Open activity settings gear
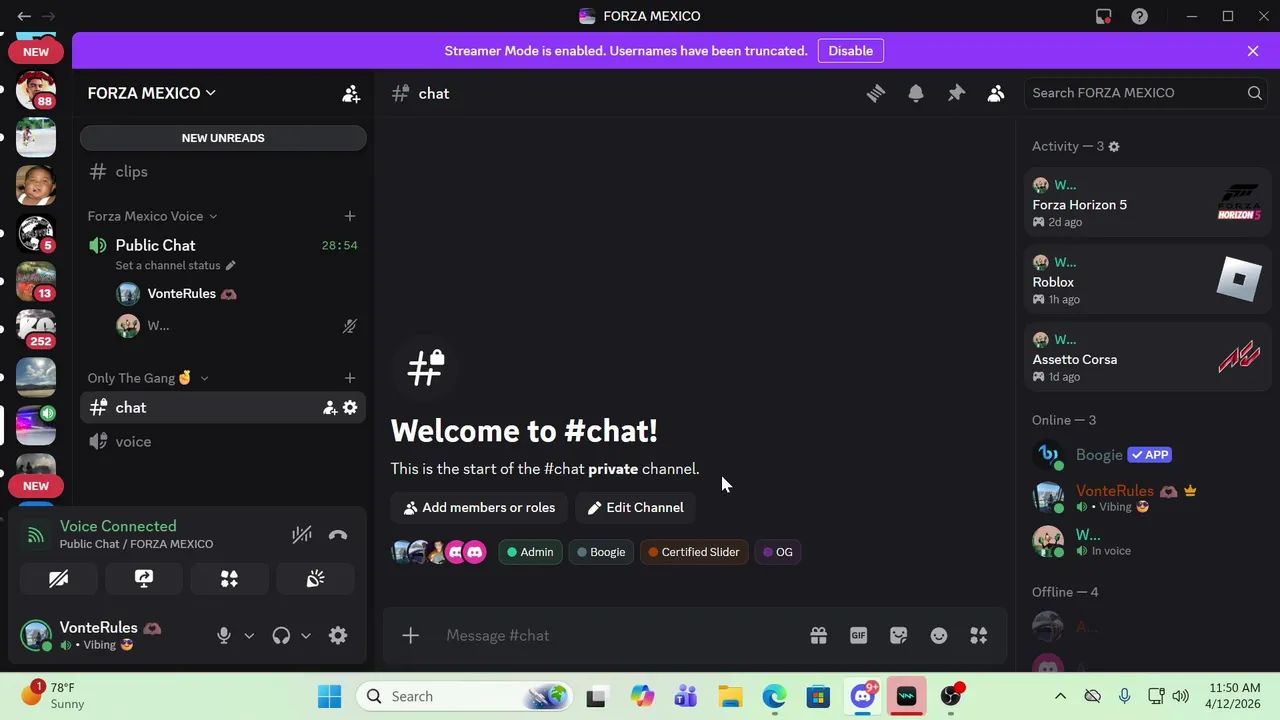 point(1114,146)
